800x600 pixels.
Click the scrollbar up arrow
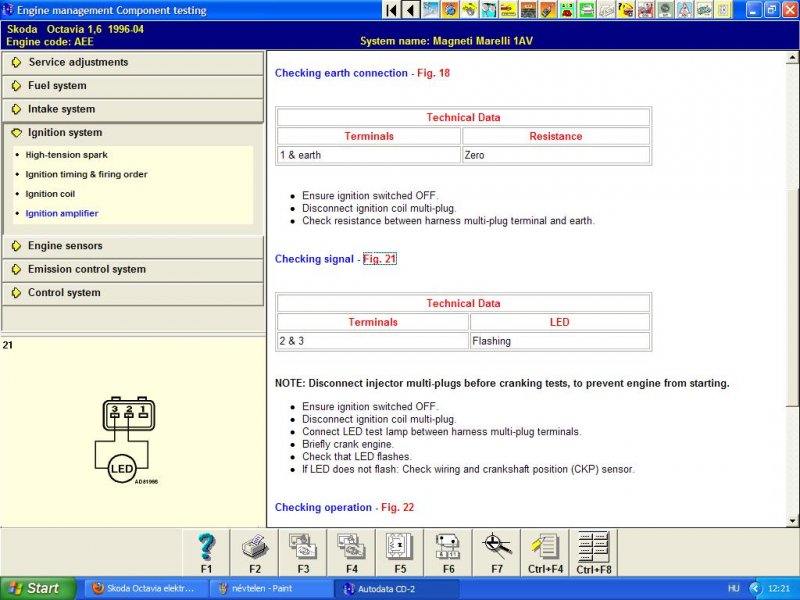coord(793,57)
